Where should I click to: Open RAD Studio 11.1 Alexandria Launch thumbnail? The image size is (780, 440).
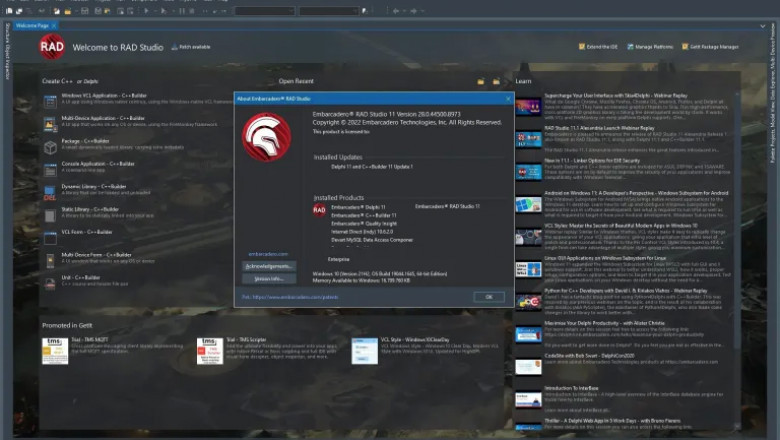pos(528,140)
